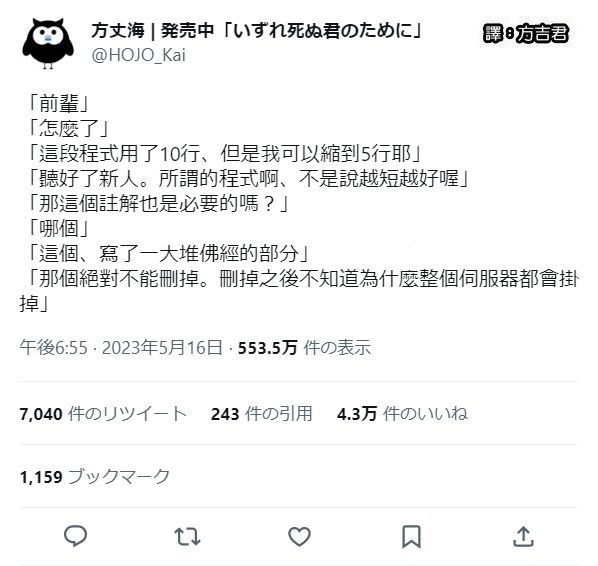Click the line mentioning 佛經的部分
Image resolution: width=598 pixels, height=566 pixels.
[x=169, y=254]
